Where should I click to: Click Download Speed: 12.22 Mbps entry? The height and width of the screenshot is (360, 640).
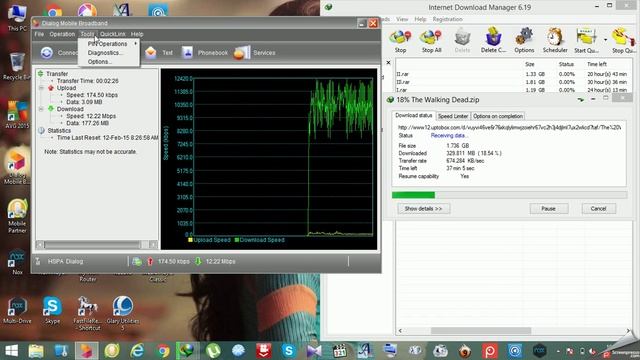point(91,116)
